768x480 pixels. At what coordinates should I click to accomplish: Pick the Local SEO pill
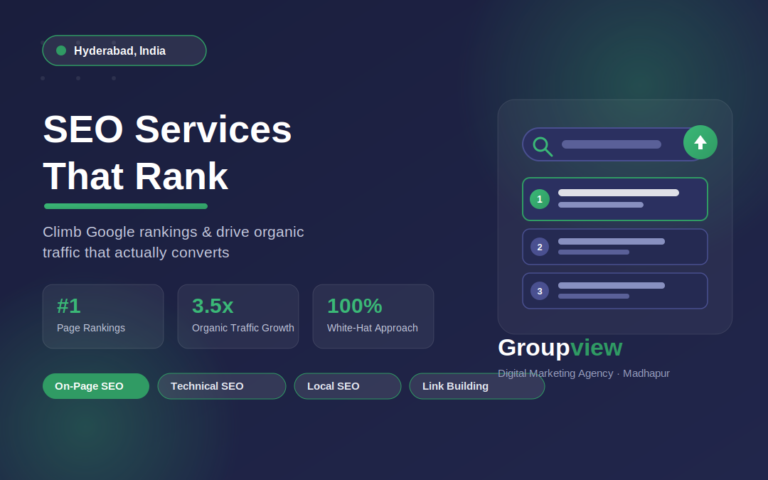(348, 386)
